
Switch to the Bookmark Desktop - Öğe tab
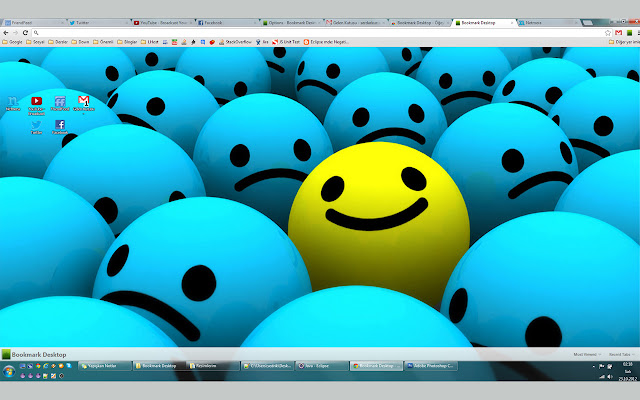[x=420, y=23]
